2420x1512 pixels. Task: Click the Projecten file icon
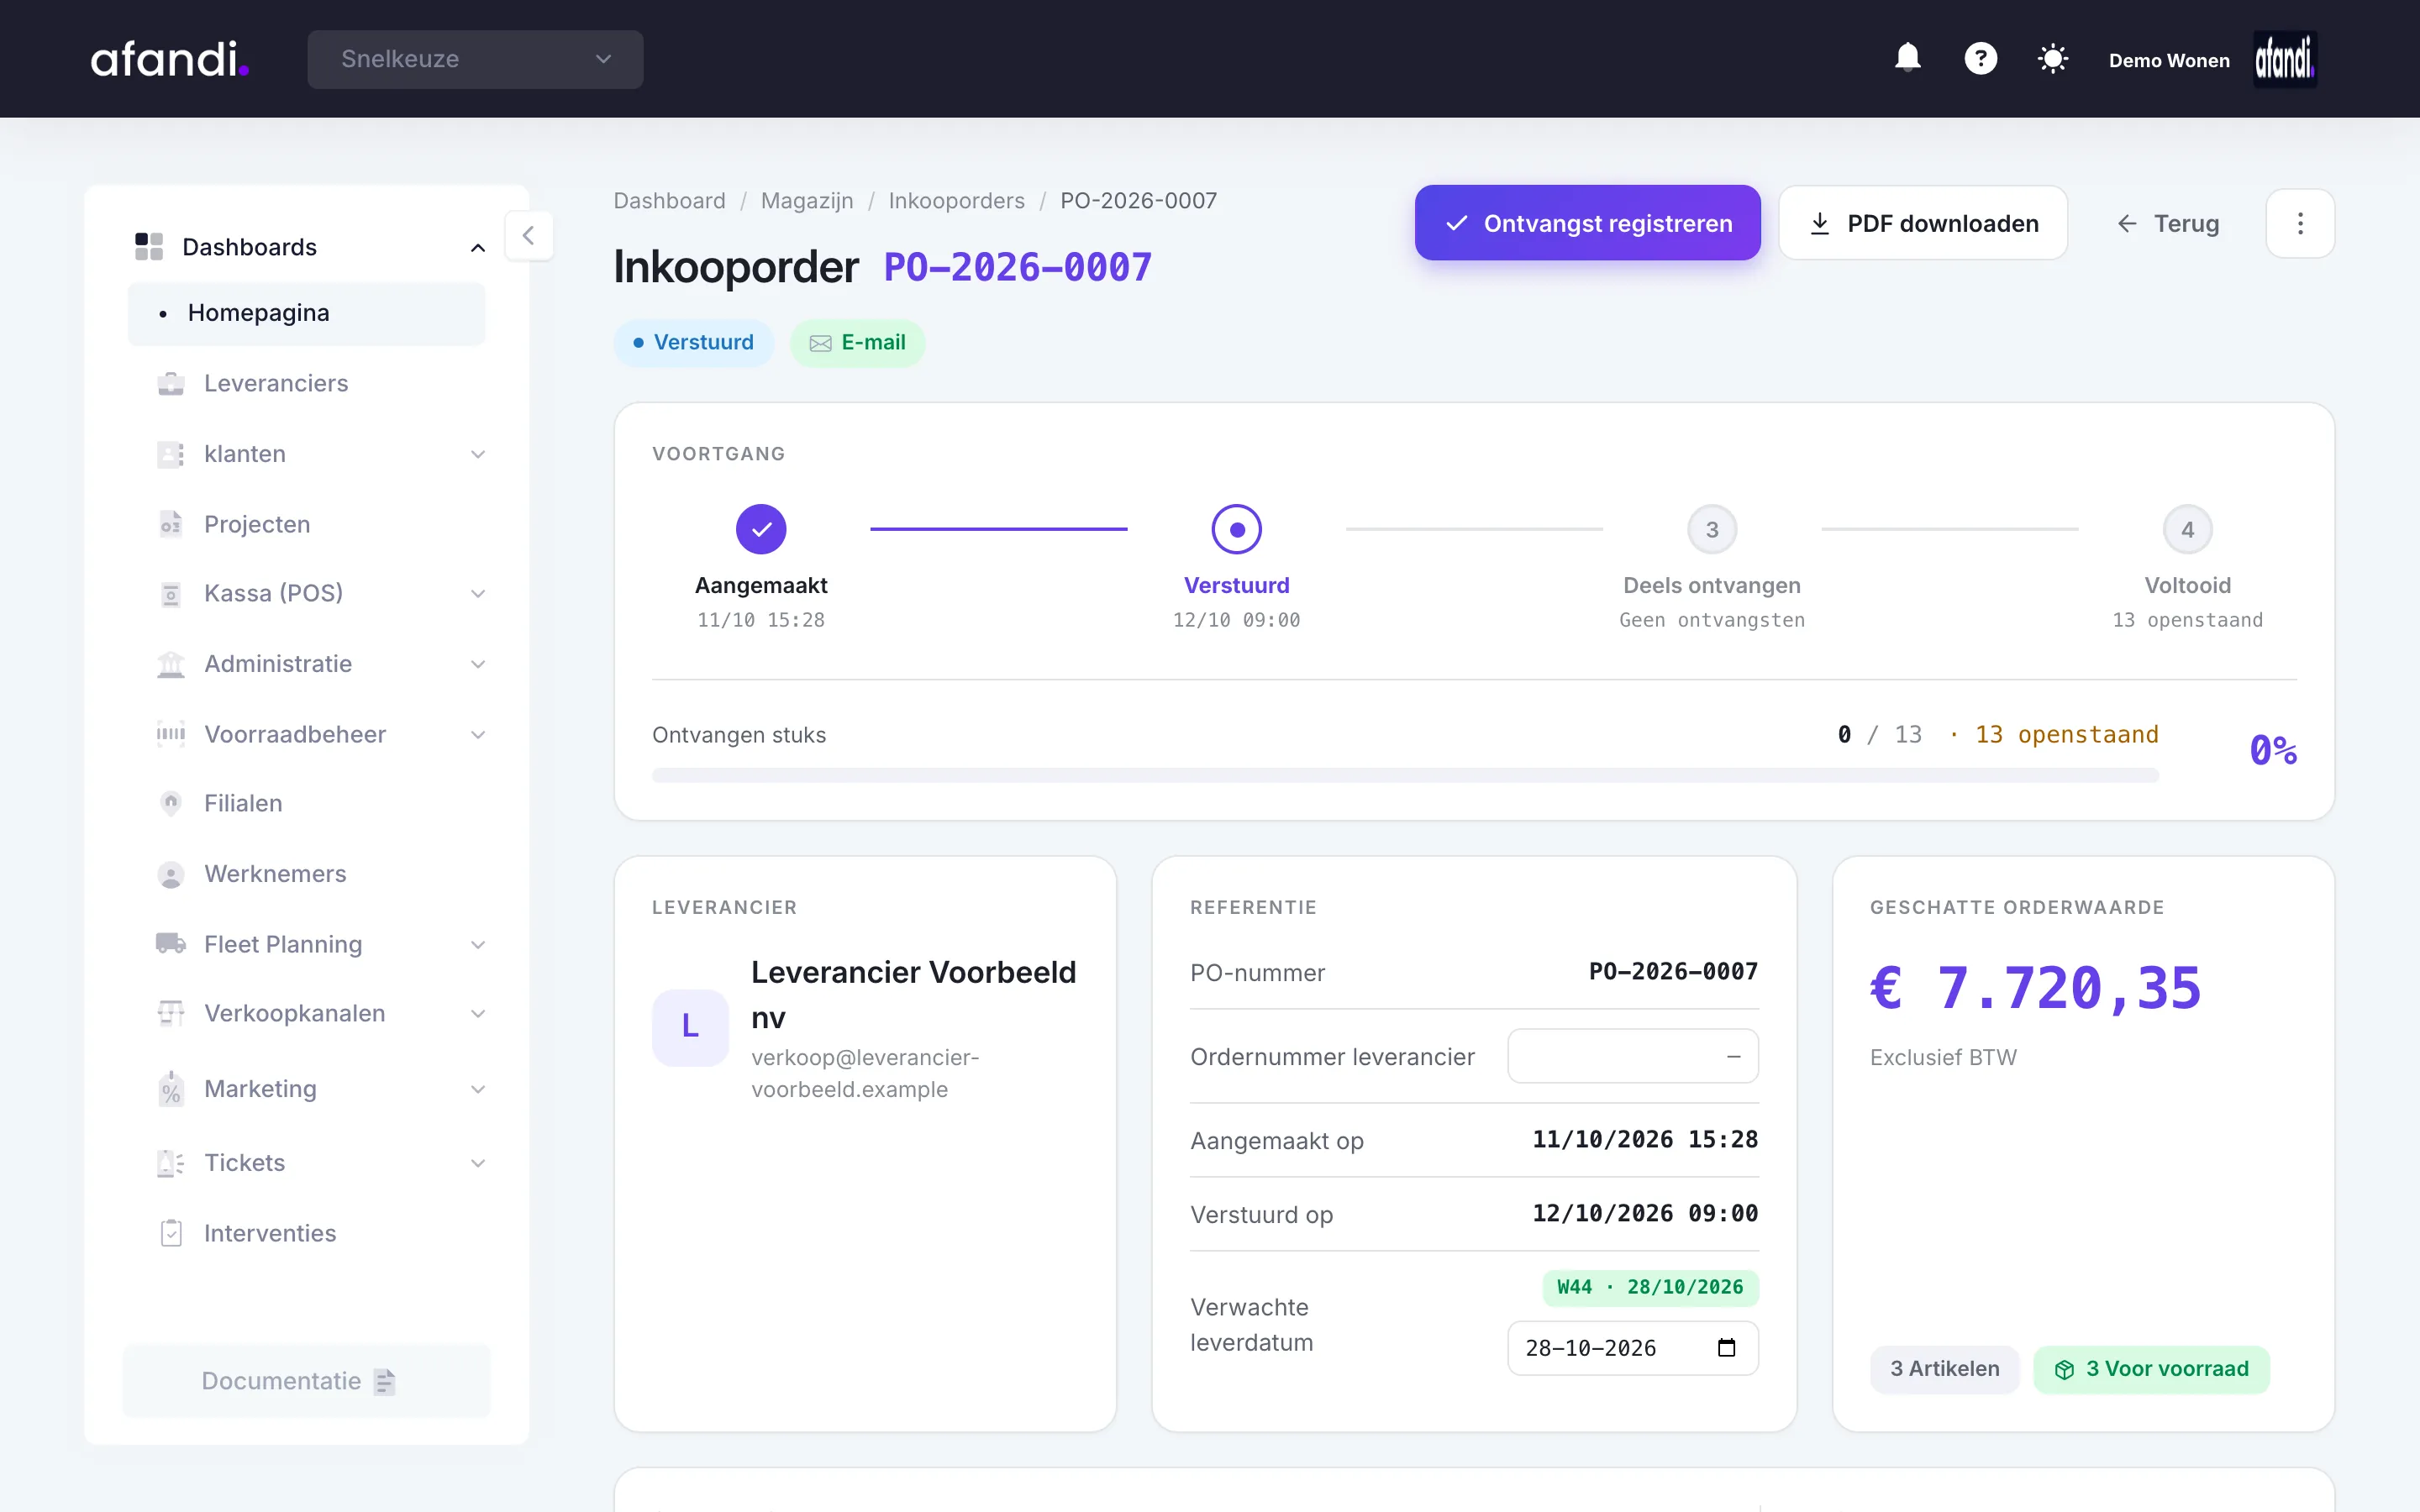tap(171, 524)
